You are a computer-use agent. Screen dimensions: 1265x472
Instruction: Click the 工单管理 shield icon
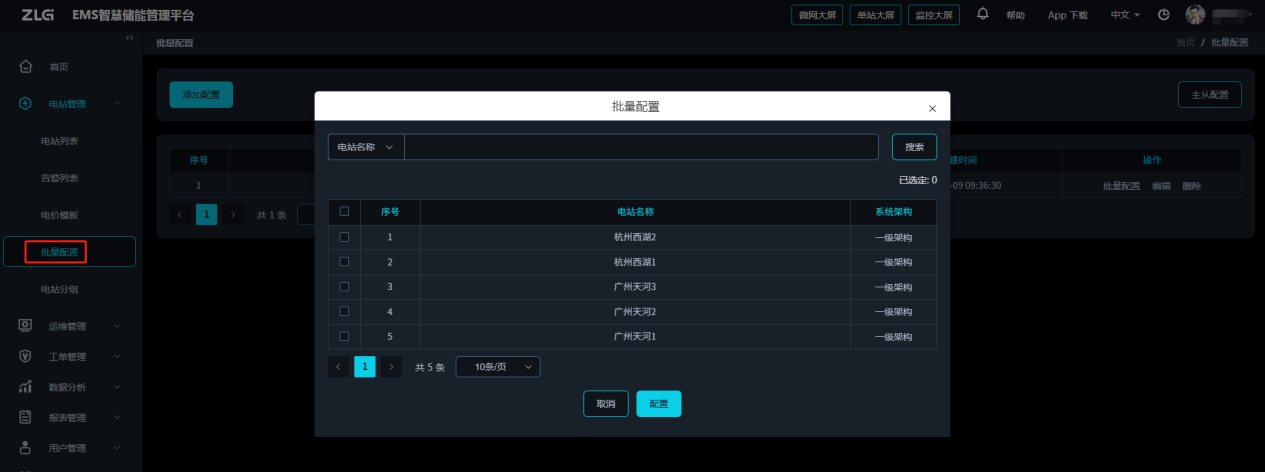tap(26, 356)
